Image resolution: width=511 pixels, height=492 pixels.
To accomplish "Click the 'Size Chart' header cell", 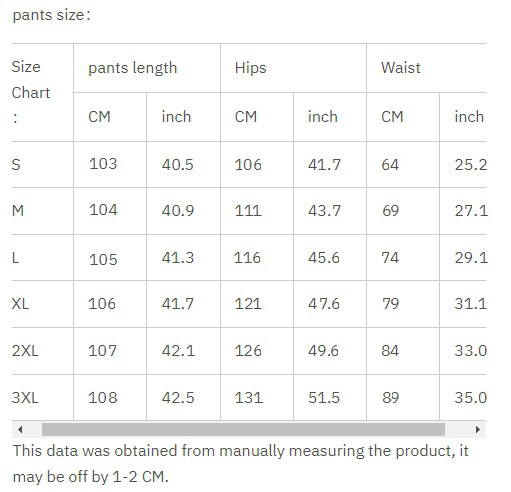I will click(43, 92).
